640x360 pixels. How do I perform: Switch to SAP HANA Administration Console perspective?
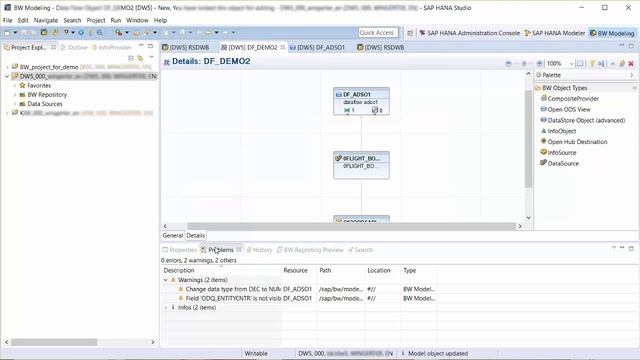(469, 33)
